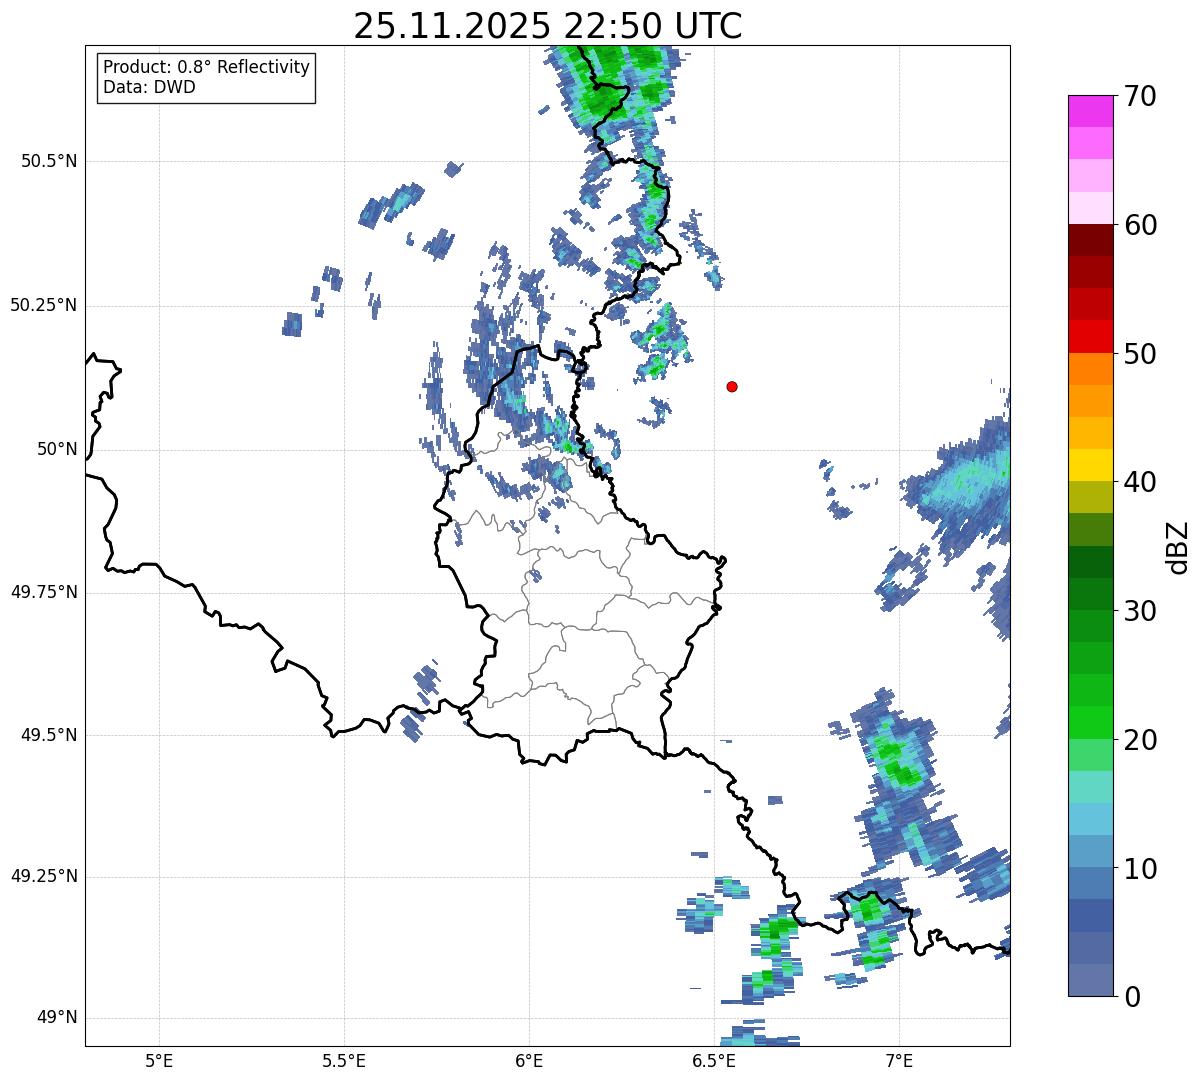Click the 40 colorbar tick label
The image size is (1202, 1081).
coord(1140,482)
